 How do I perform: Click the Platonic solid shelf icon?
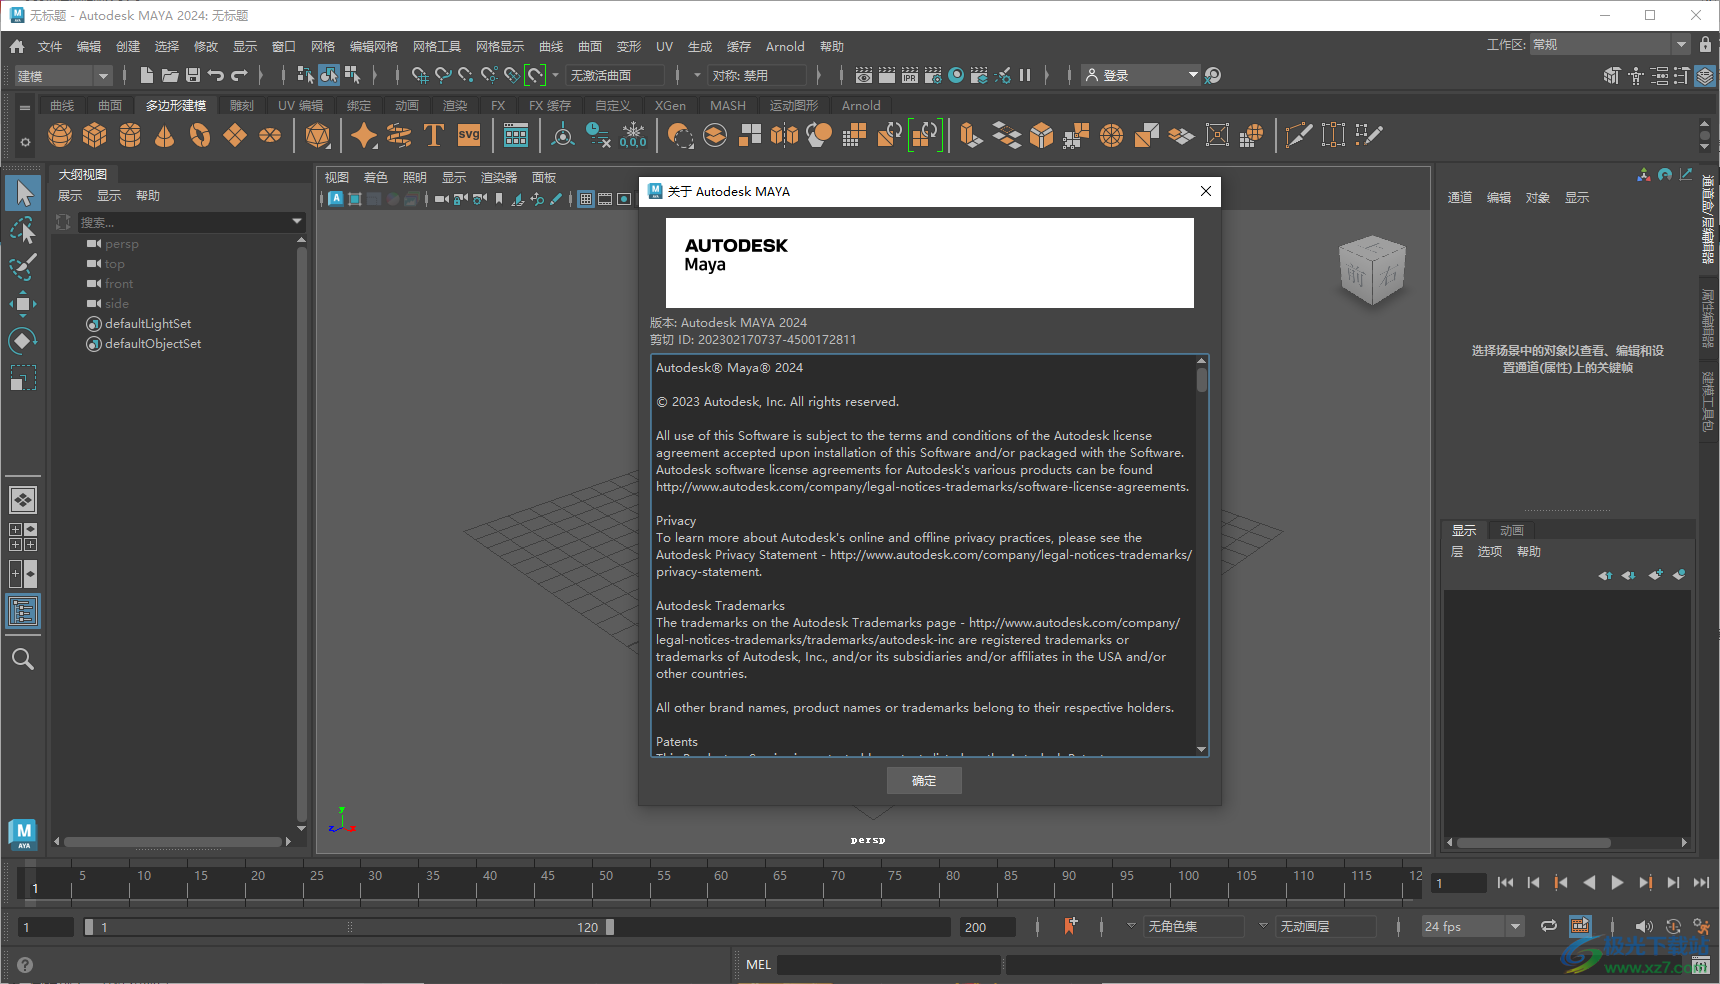317,135
